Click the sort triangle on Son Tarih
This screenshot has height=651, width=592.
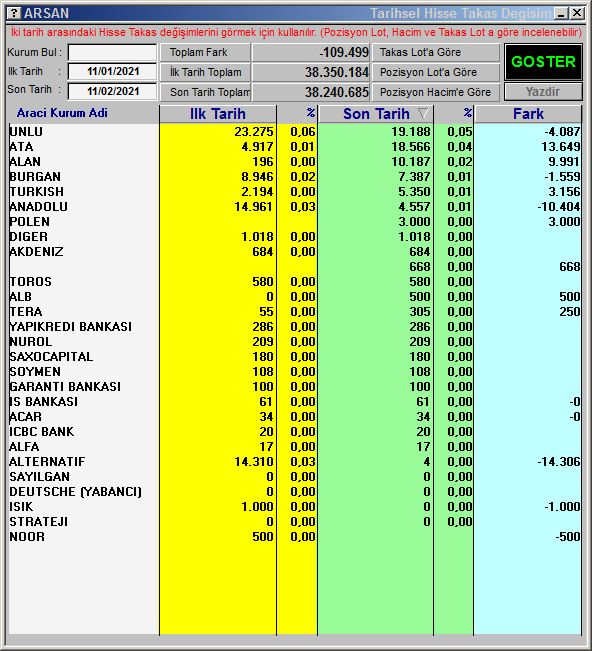(423, 113)
